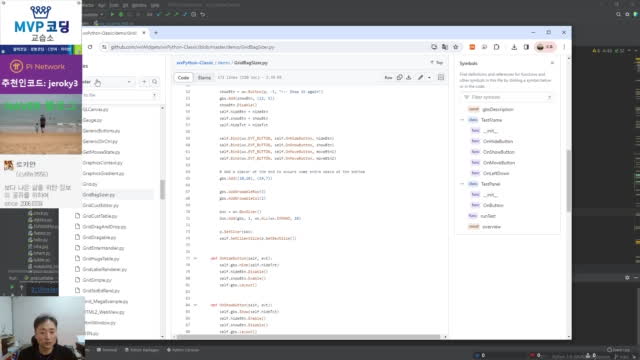640x360 pixels.
Task: Select the OnLeftDown function symbol
Action: coord(496,173)
